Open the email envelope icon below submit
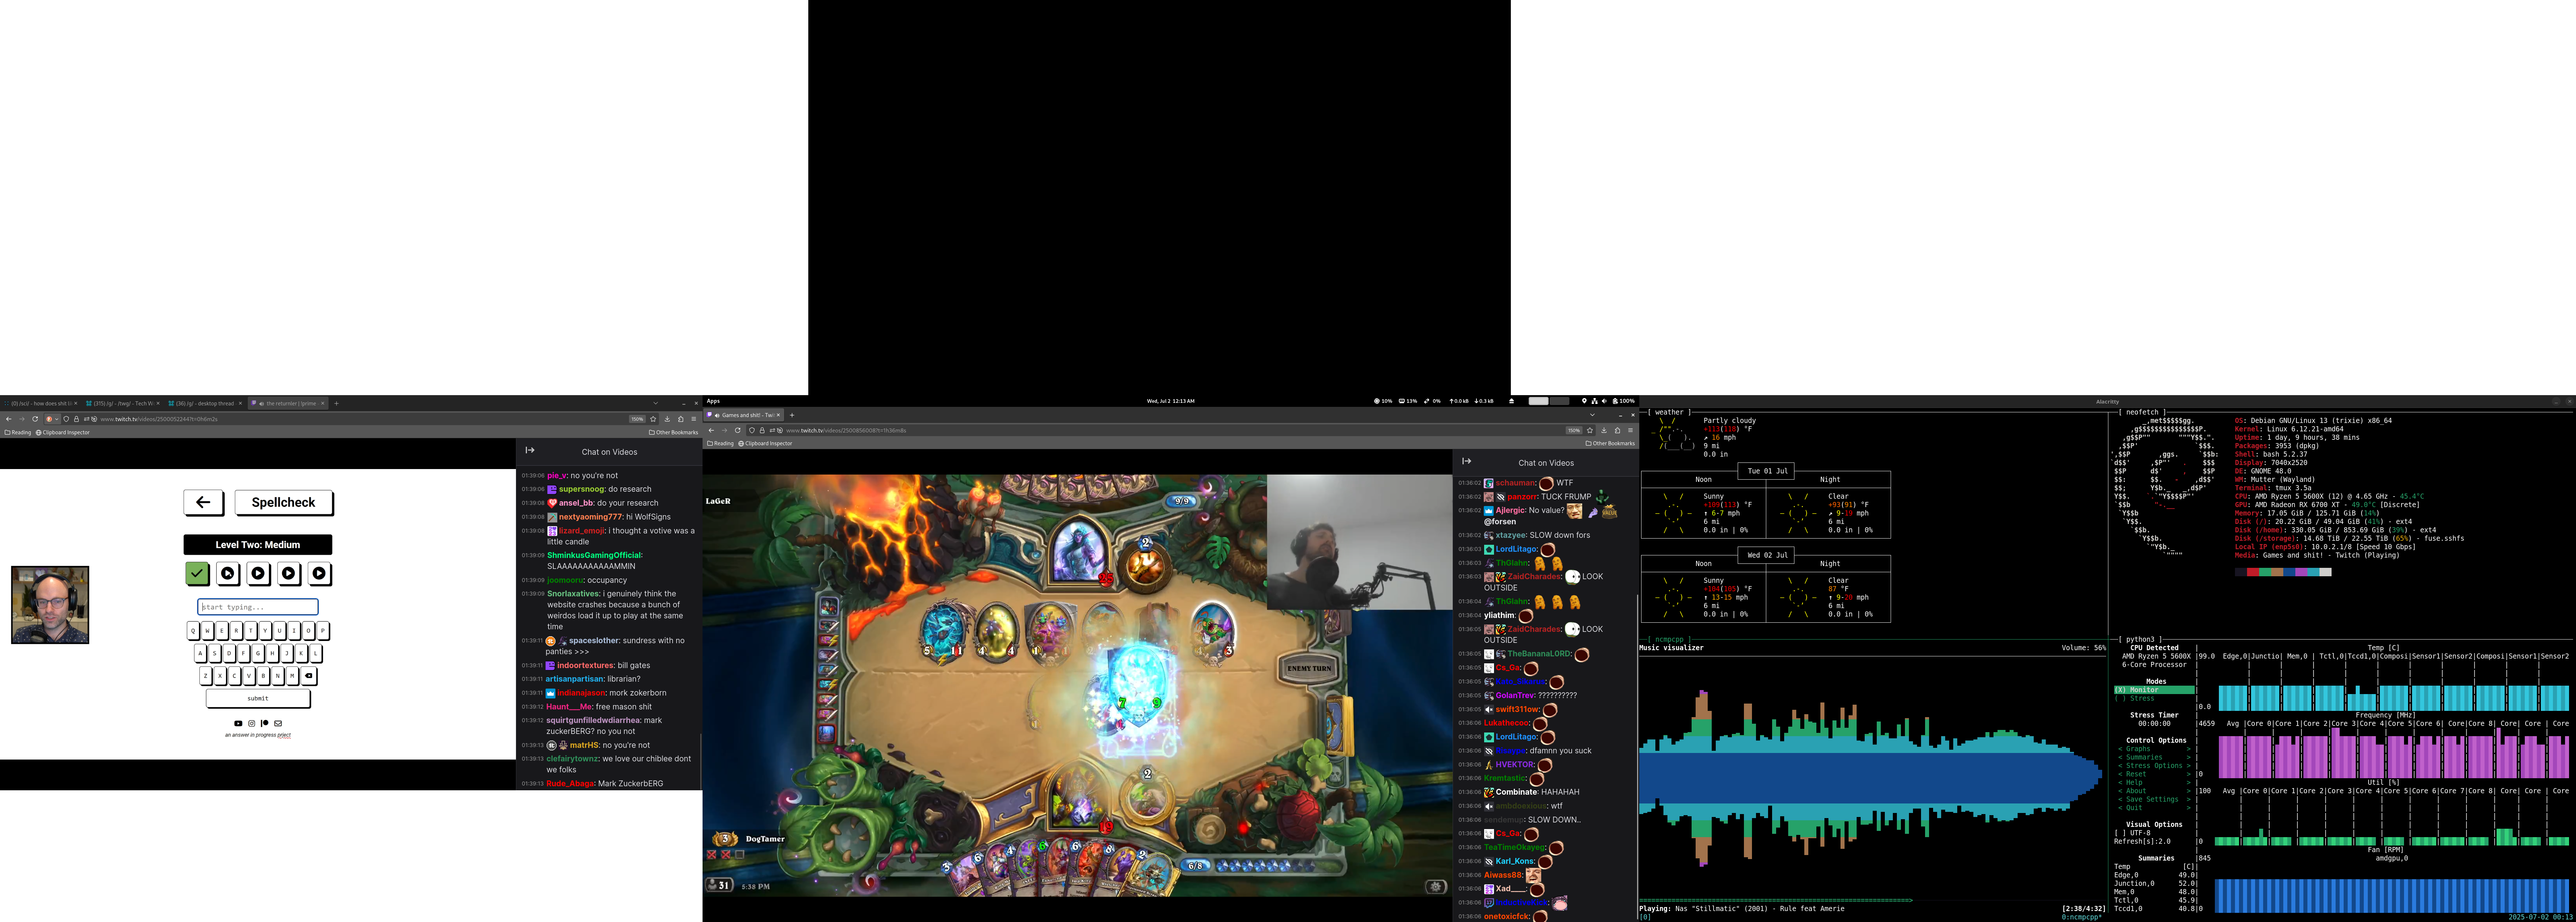 [278, 723]
